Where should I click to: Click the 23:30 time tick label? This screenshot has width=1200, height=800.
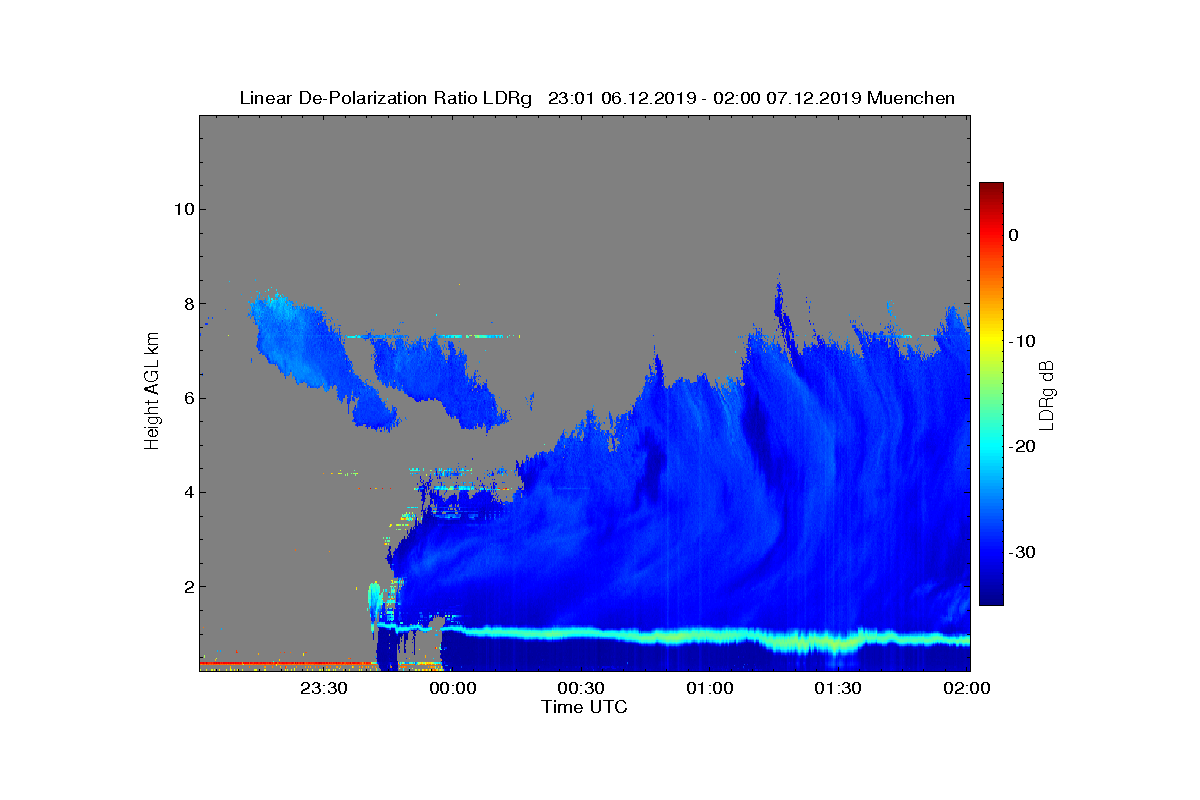tap(323, 688)
